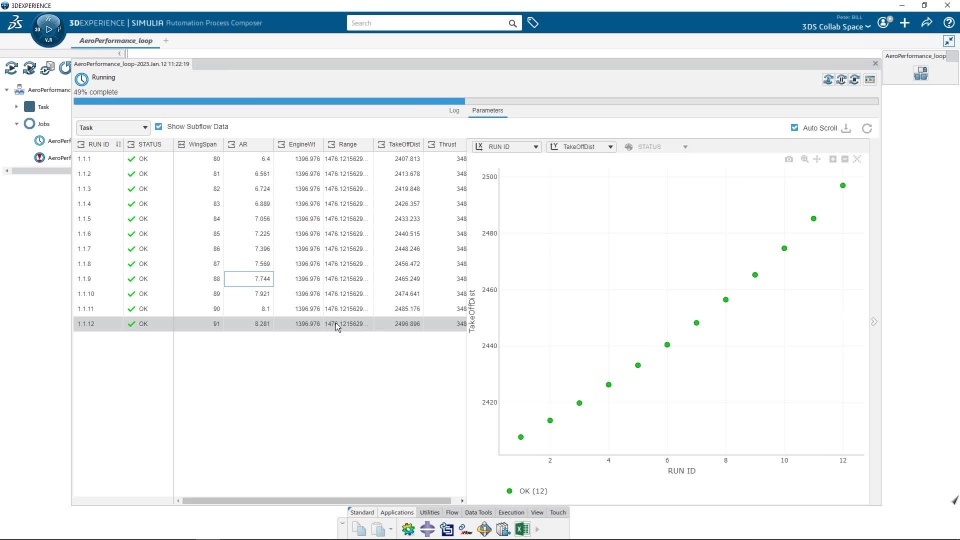This screenshot has height=540, width=960.
Task: Select the purple valve icon in the action bar
Action: pos(427,529)
